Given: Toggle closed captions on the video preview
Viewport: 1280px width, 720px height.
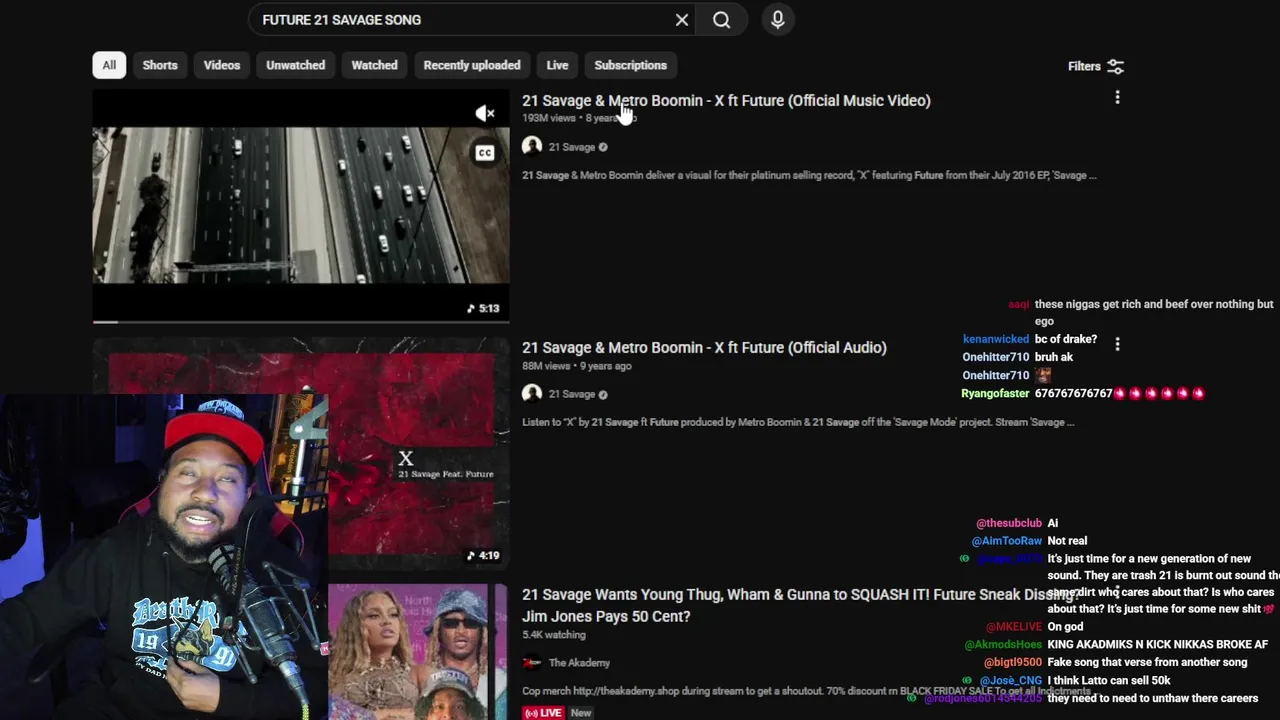Looking at the screenshot, I should coord(485,153).
